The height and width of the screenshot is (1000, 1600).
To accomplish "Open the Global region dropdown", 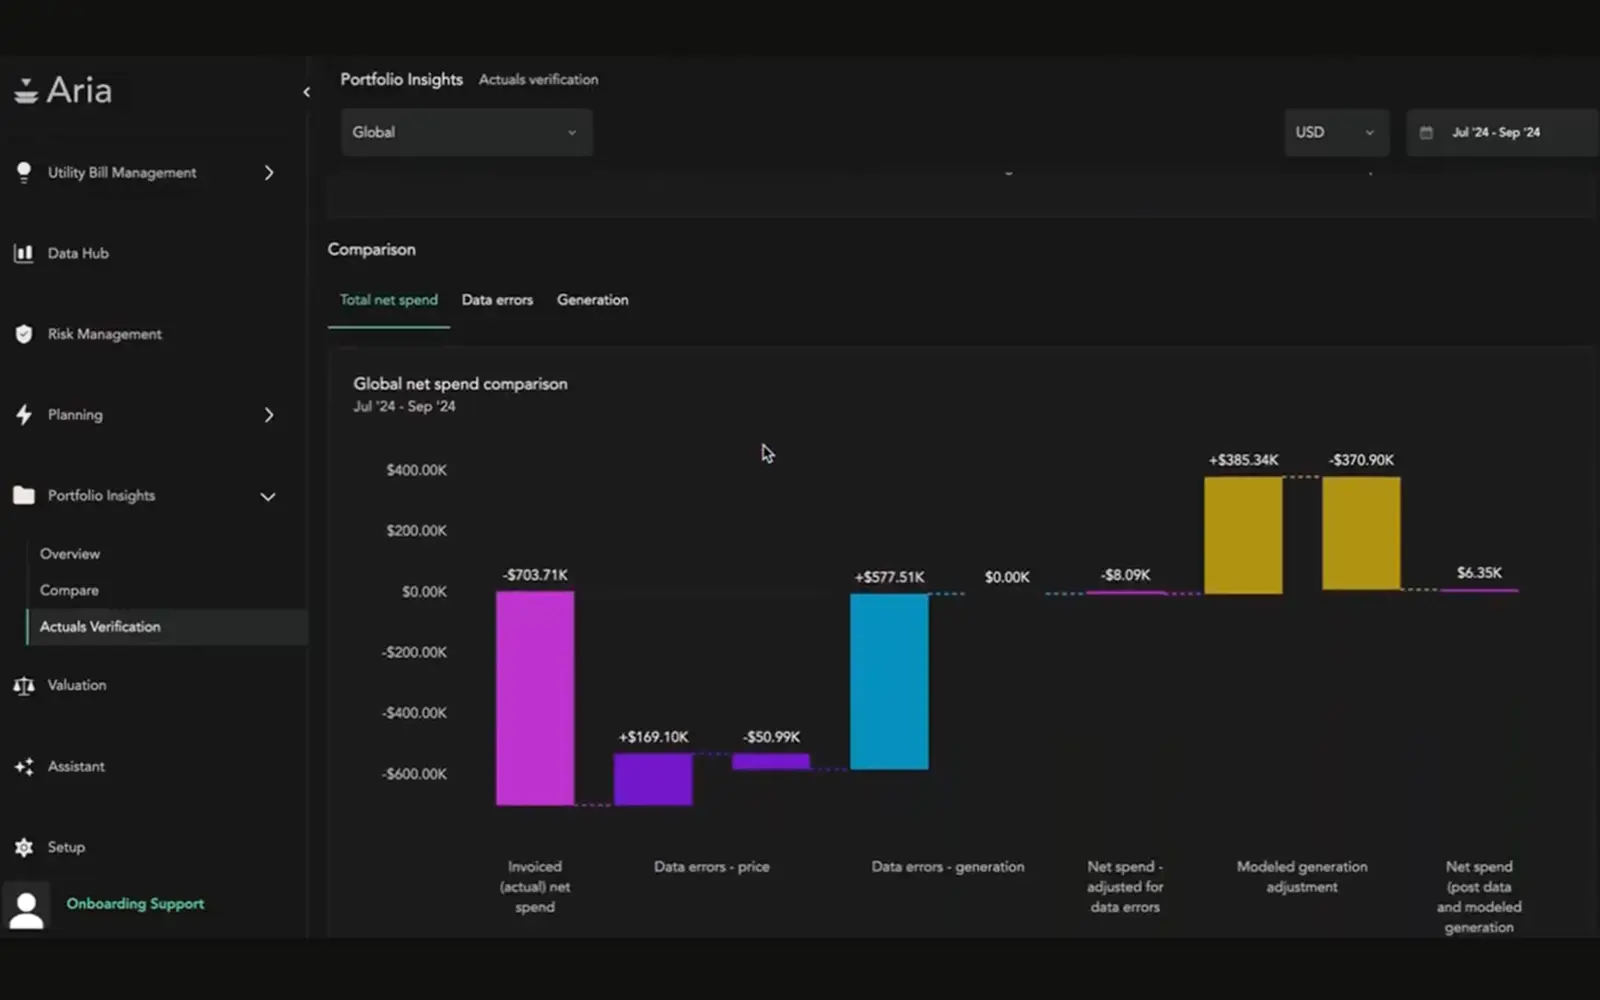I will coord(466,131).
